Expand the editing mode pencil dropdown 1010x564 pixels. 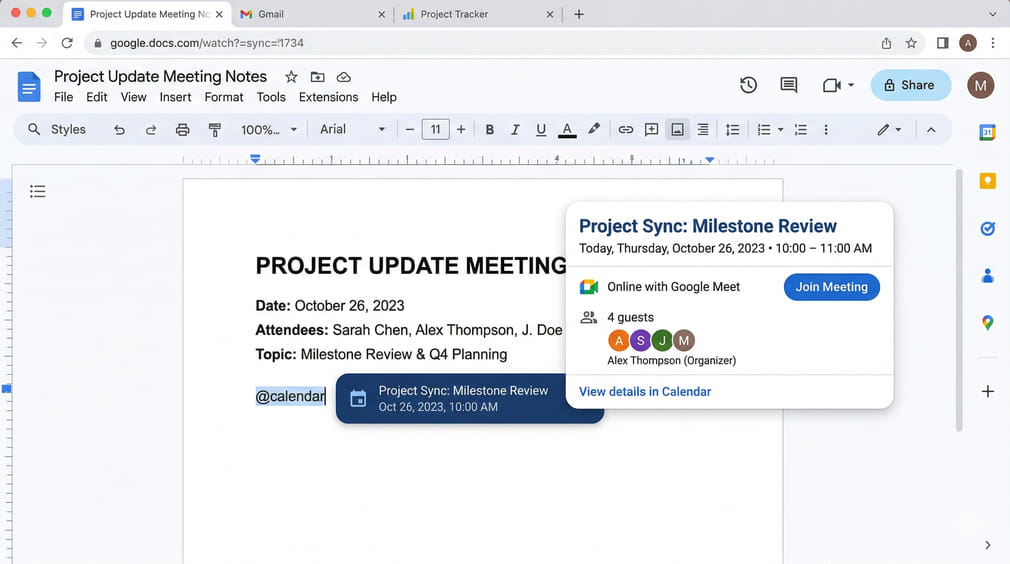(x=889, y=130)
